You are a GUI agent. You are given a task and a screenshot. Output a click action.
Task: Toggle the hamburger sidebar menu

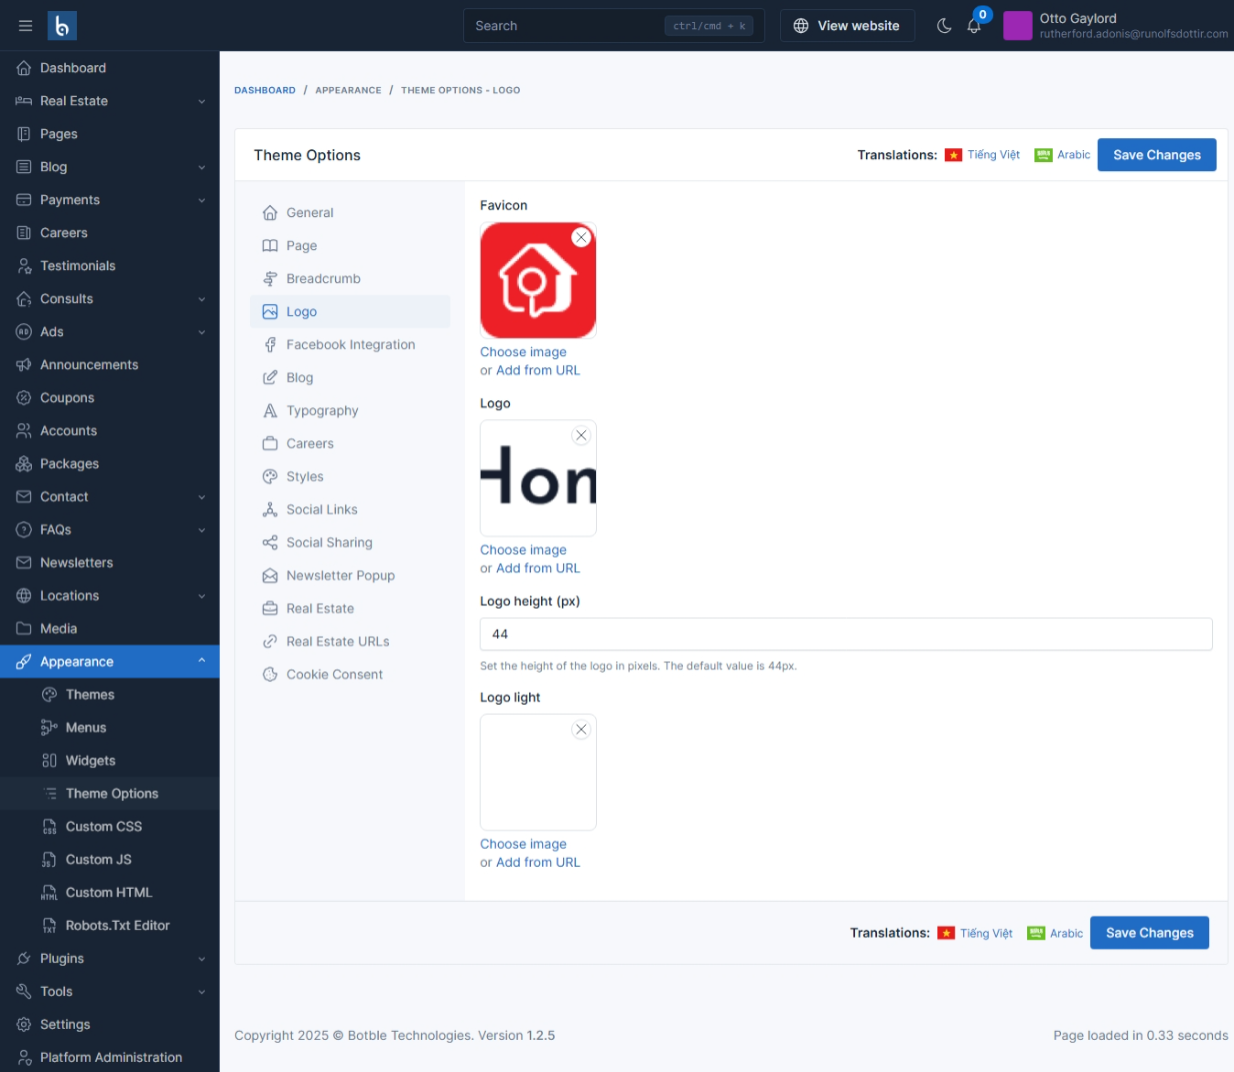25,26
